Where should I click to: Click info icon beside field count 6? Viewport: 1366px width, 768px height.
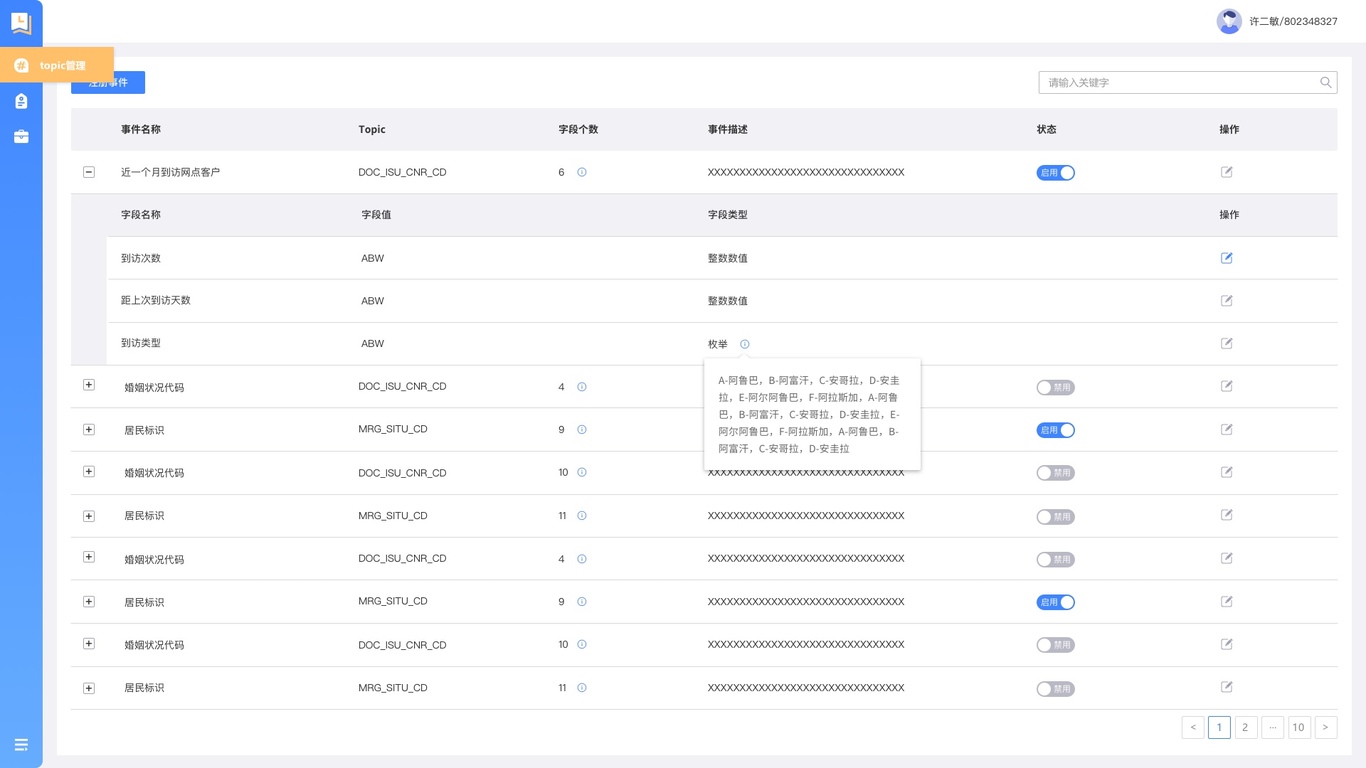pos(582,172)
